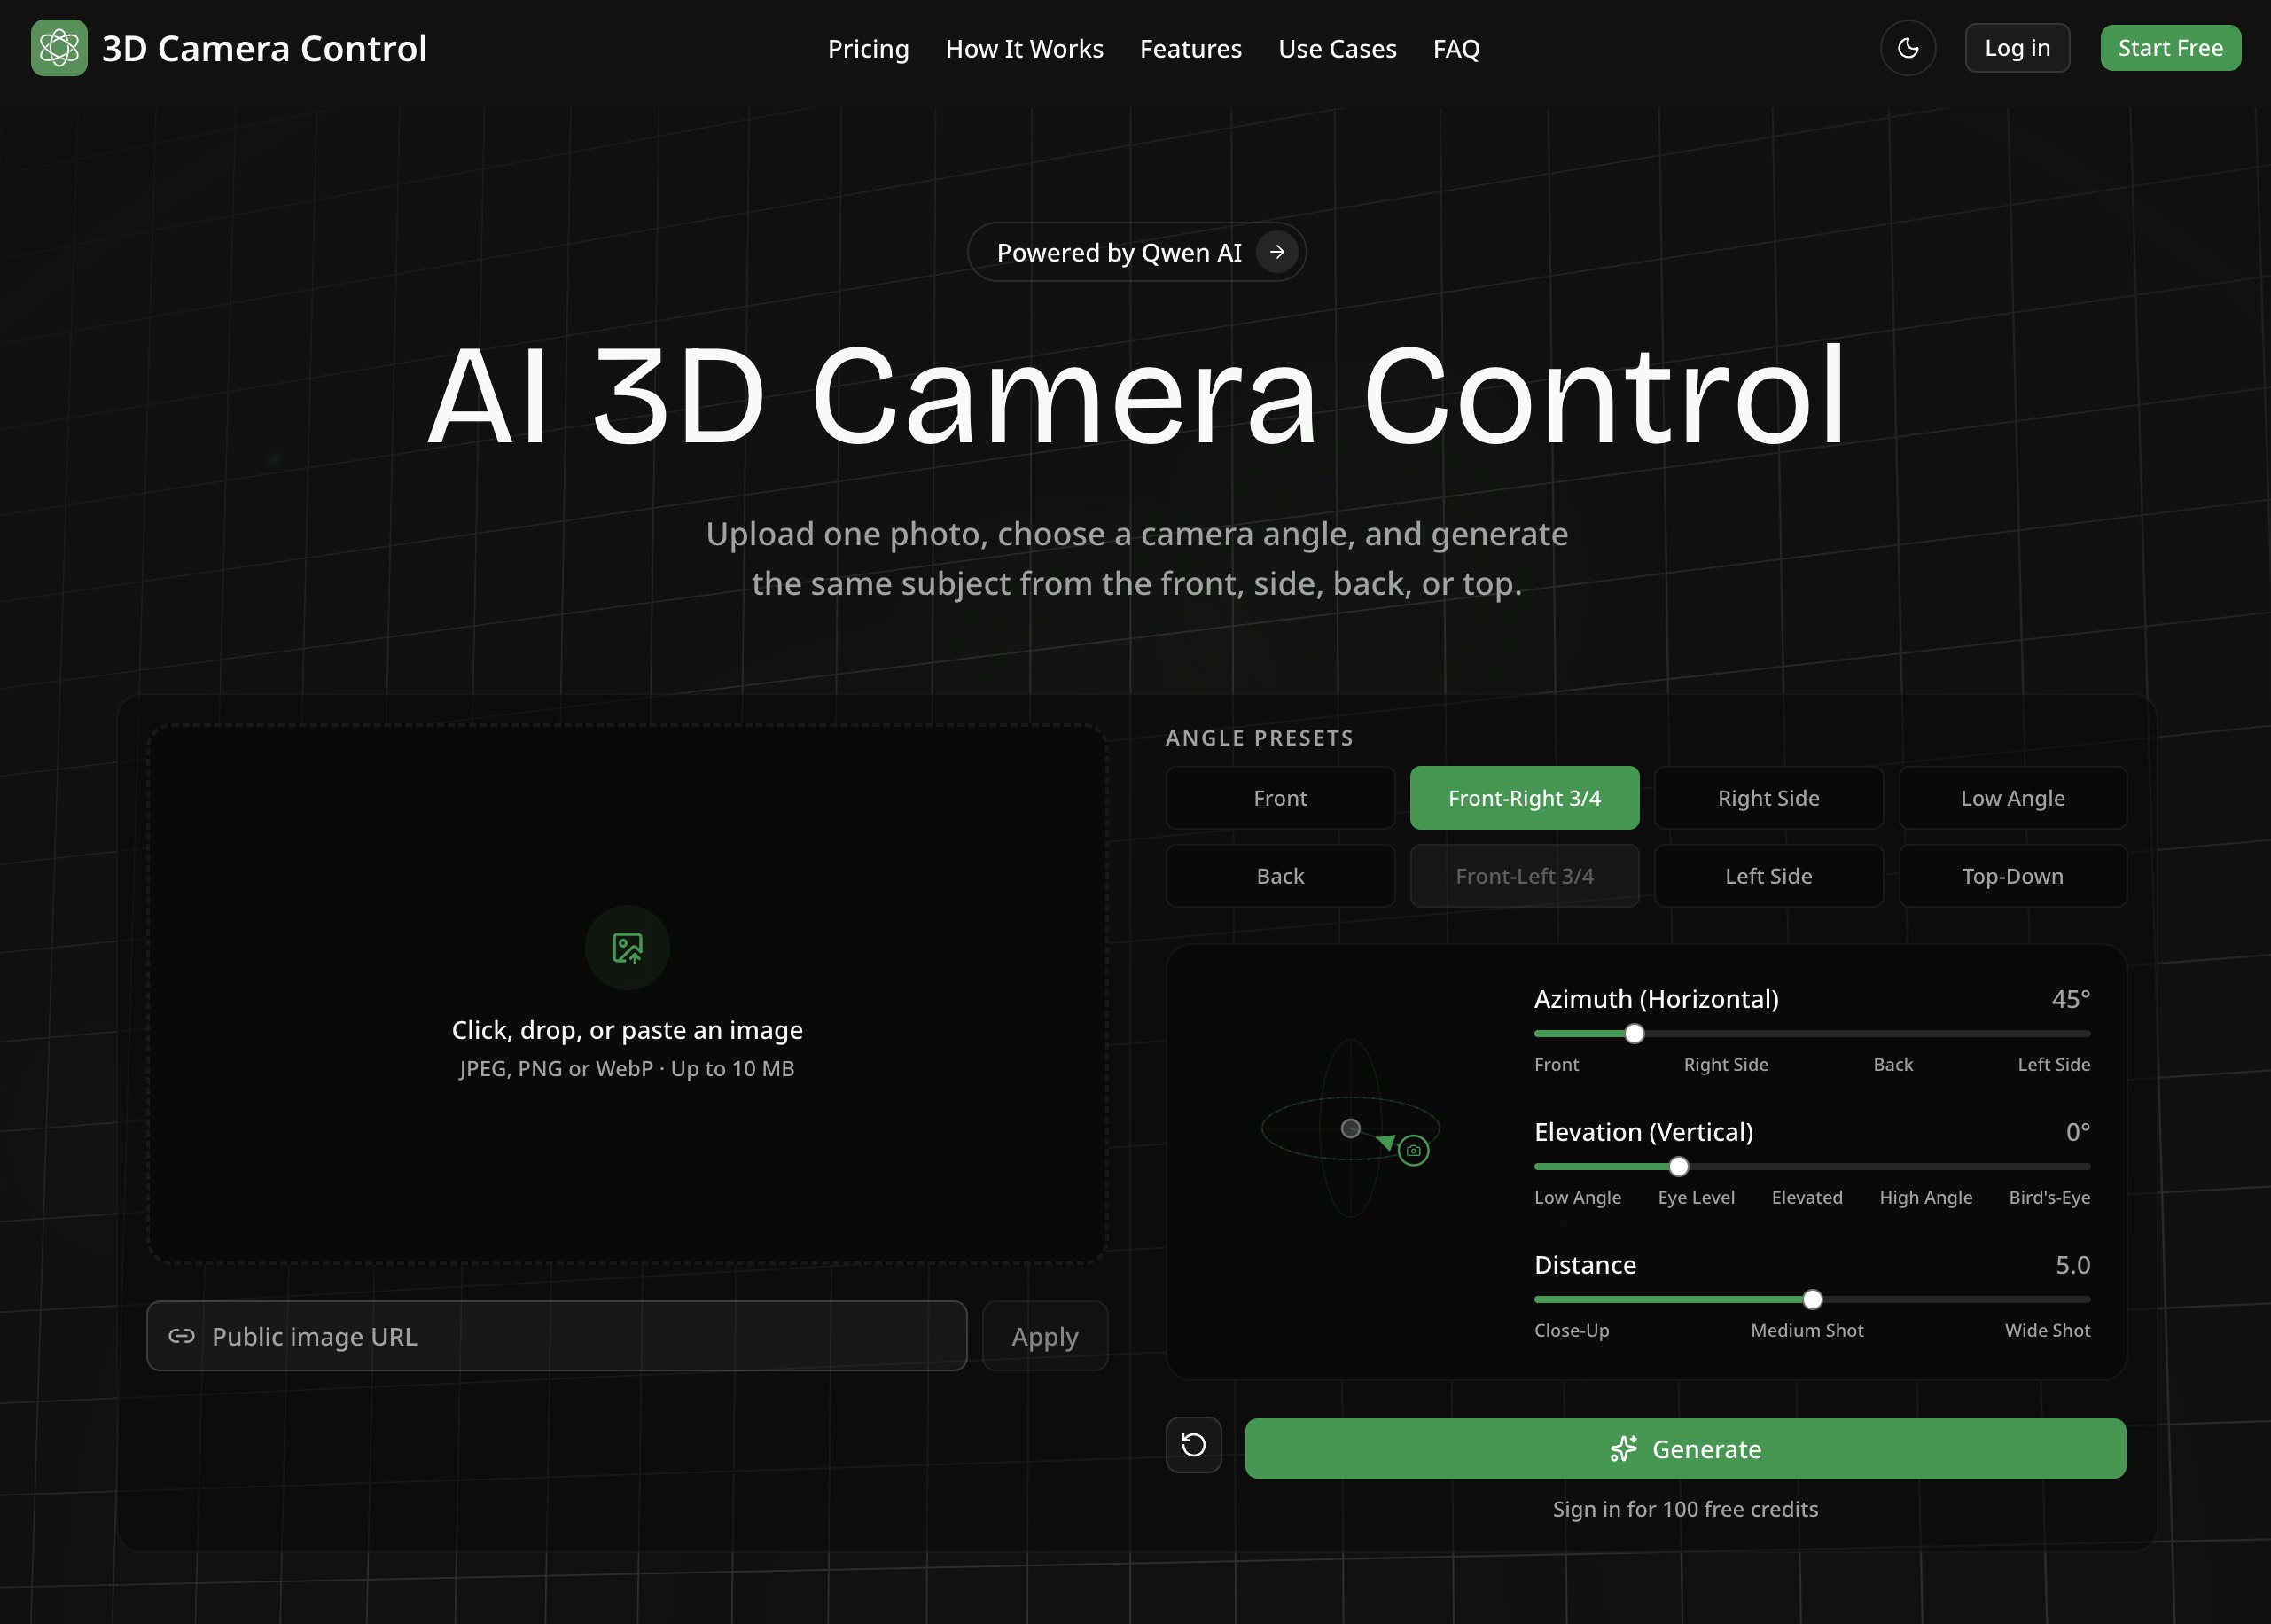The height and width of the screenshot is (1624, 2271).
Task: Click the Eye Level label
Action: [x=1696, y=1198]
